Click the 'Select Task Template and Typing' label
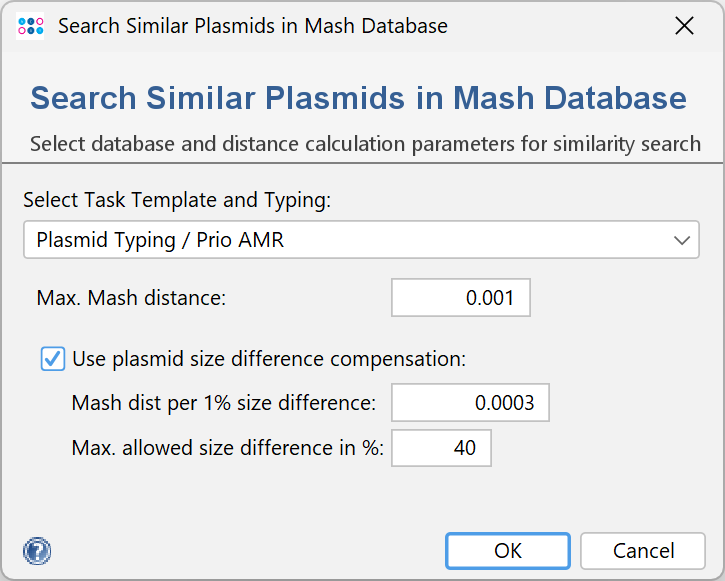The width and height of the screenshot is (725, 581). coord(177,200)
